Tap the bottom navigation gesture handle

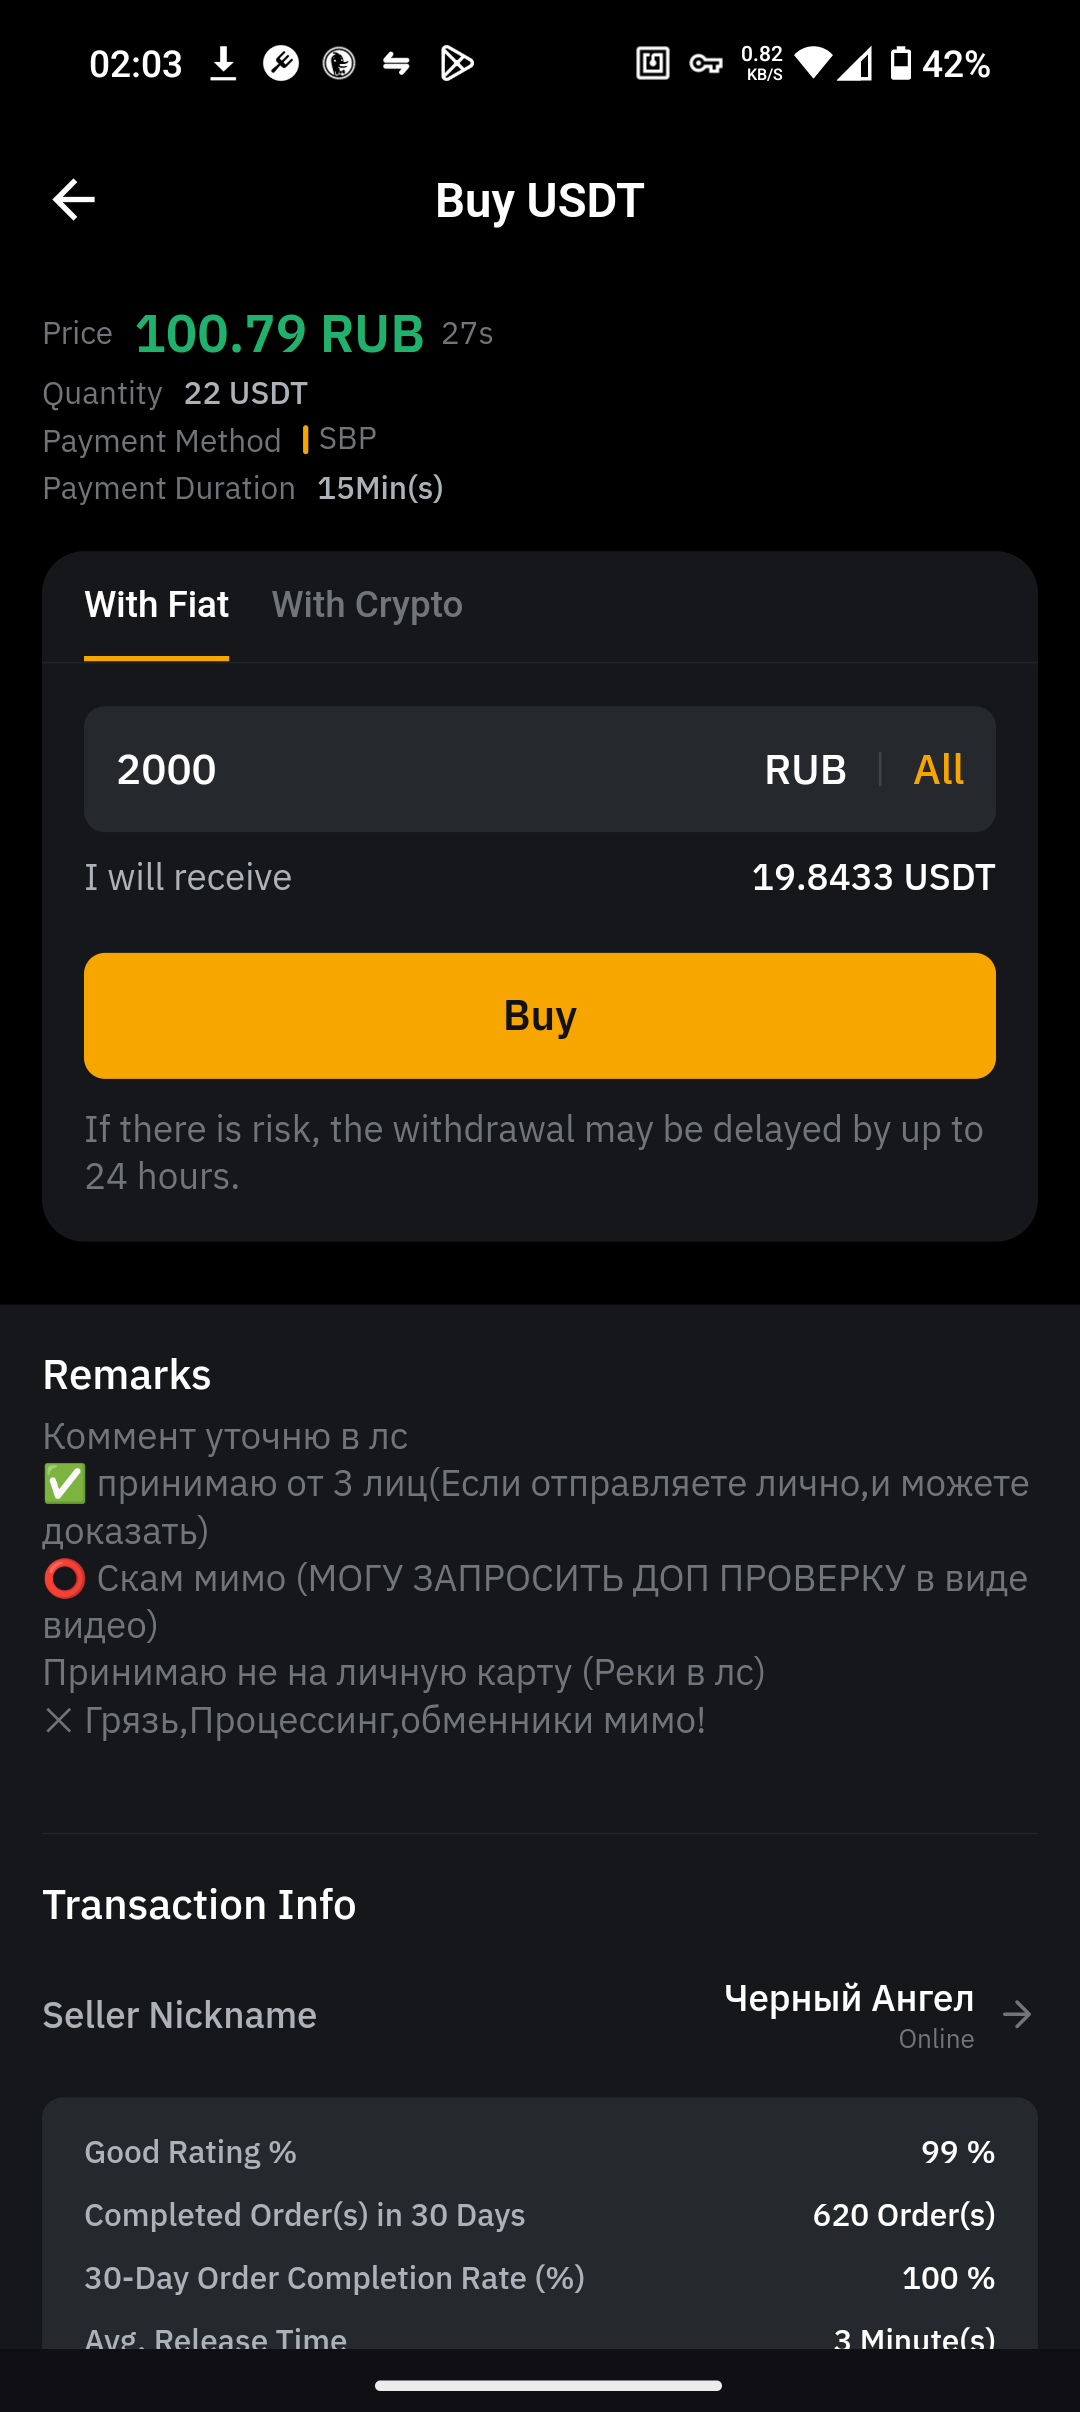(548, 2385)
